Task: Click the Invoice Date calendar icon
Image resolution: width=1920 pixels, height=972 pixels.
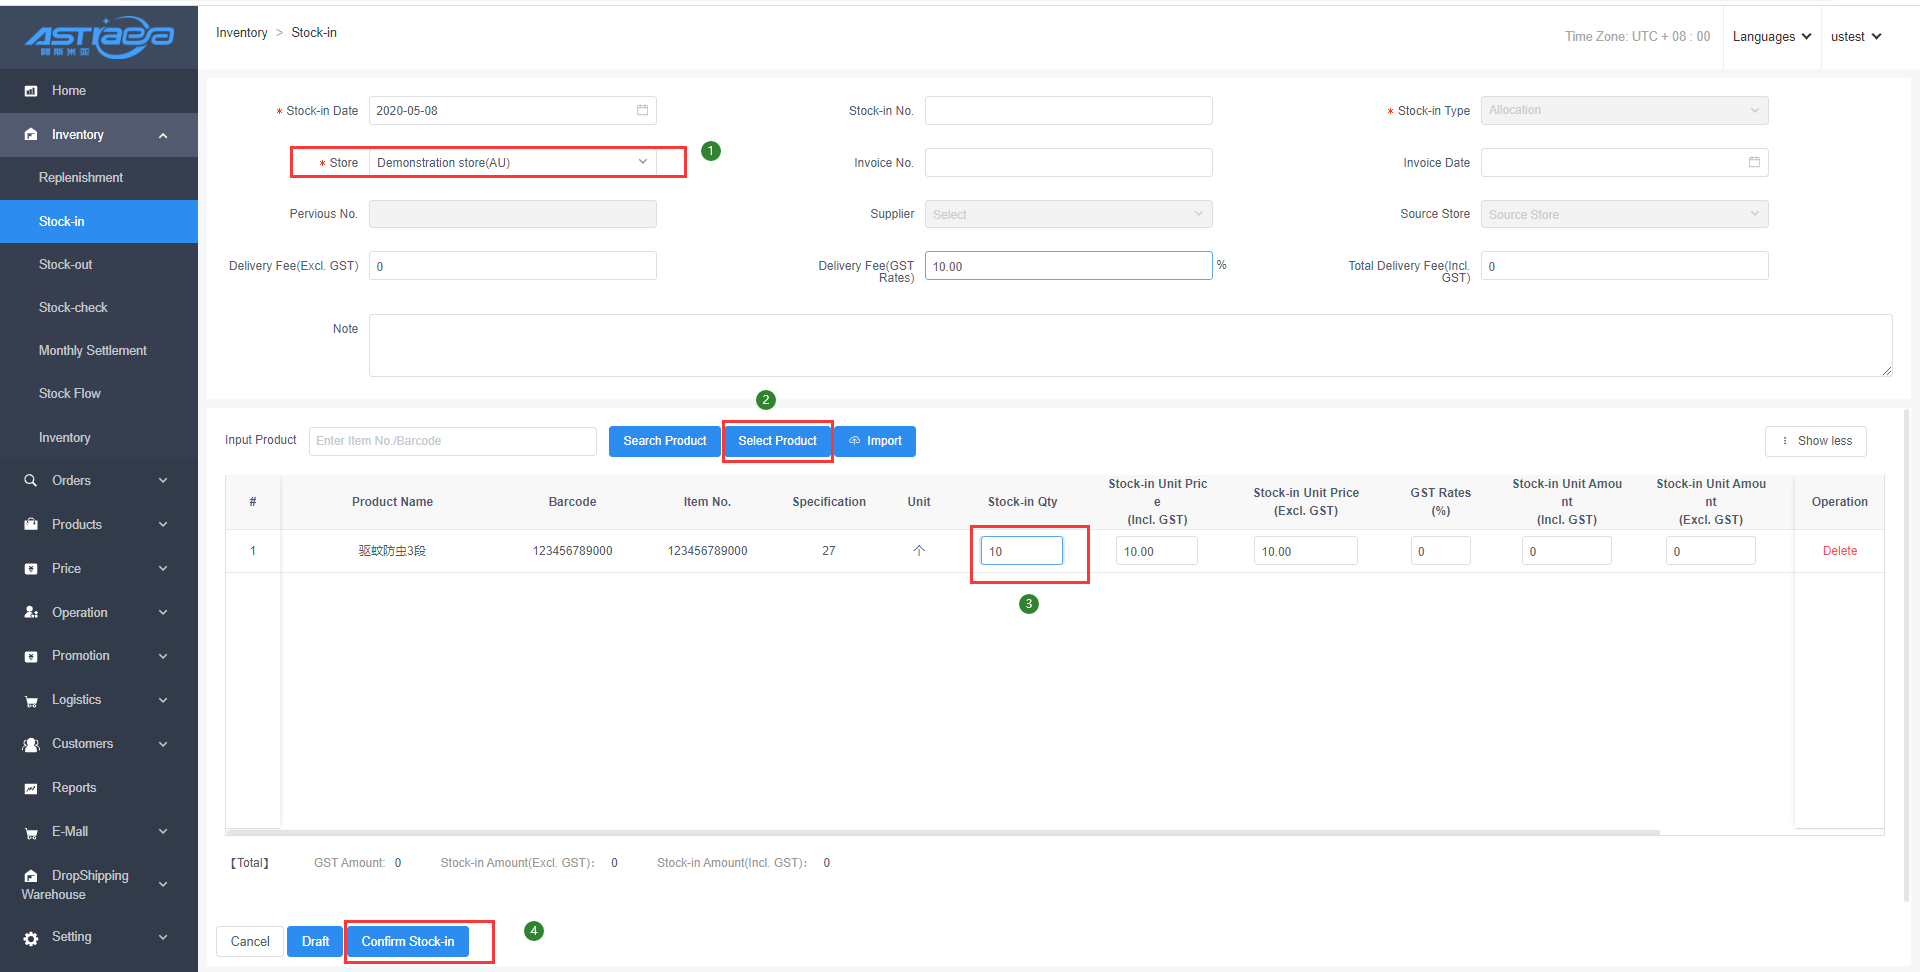Action: click(x=1754, y=162)
